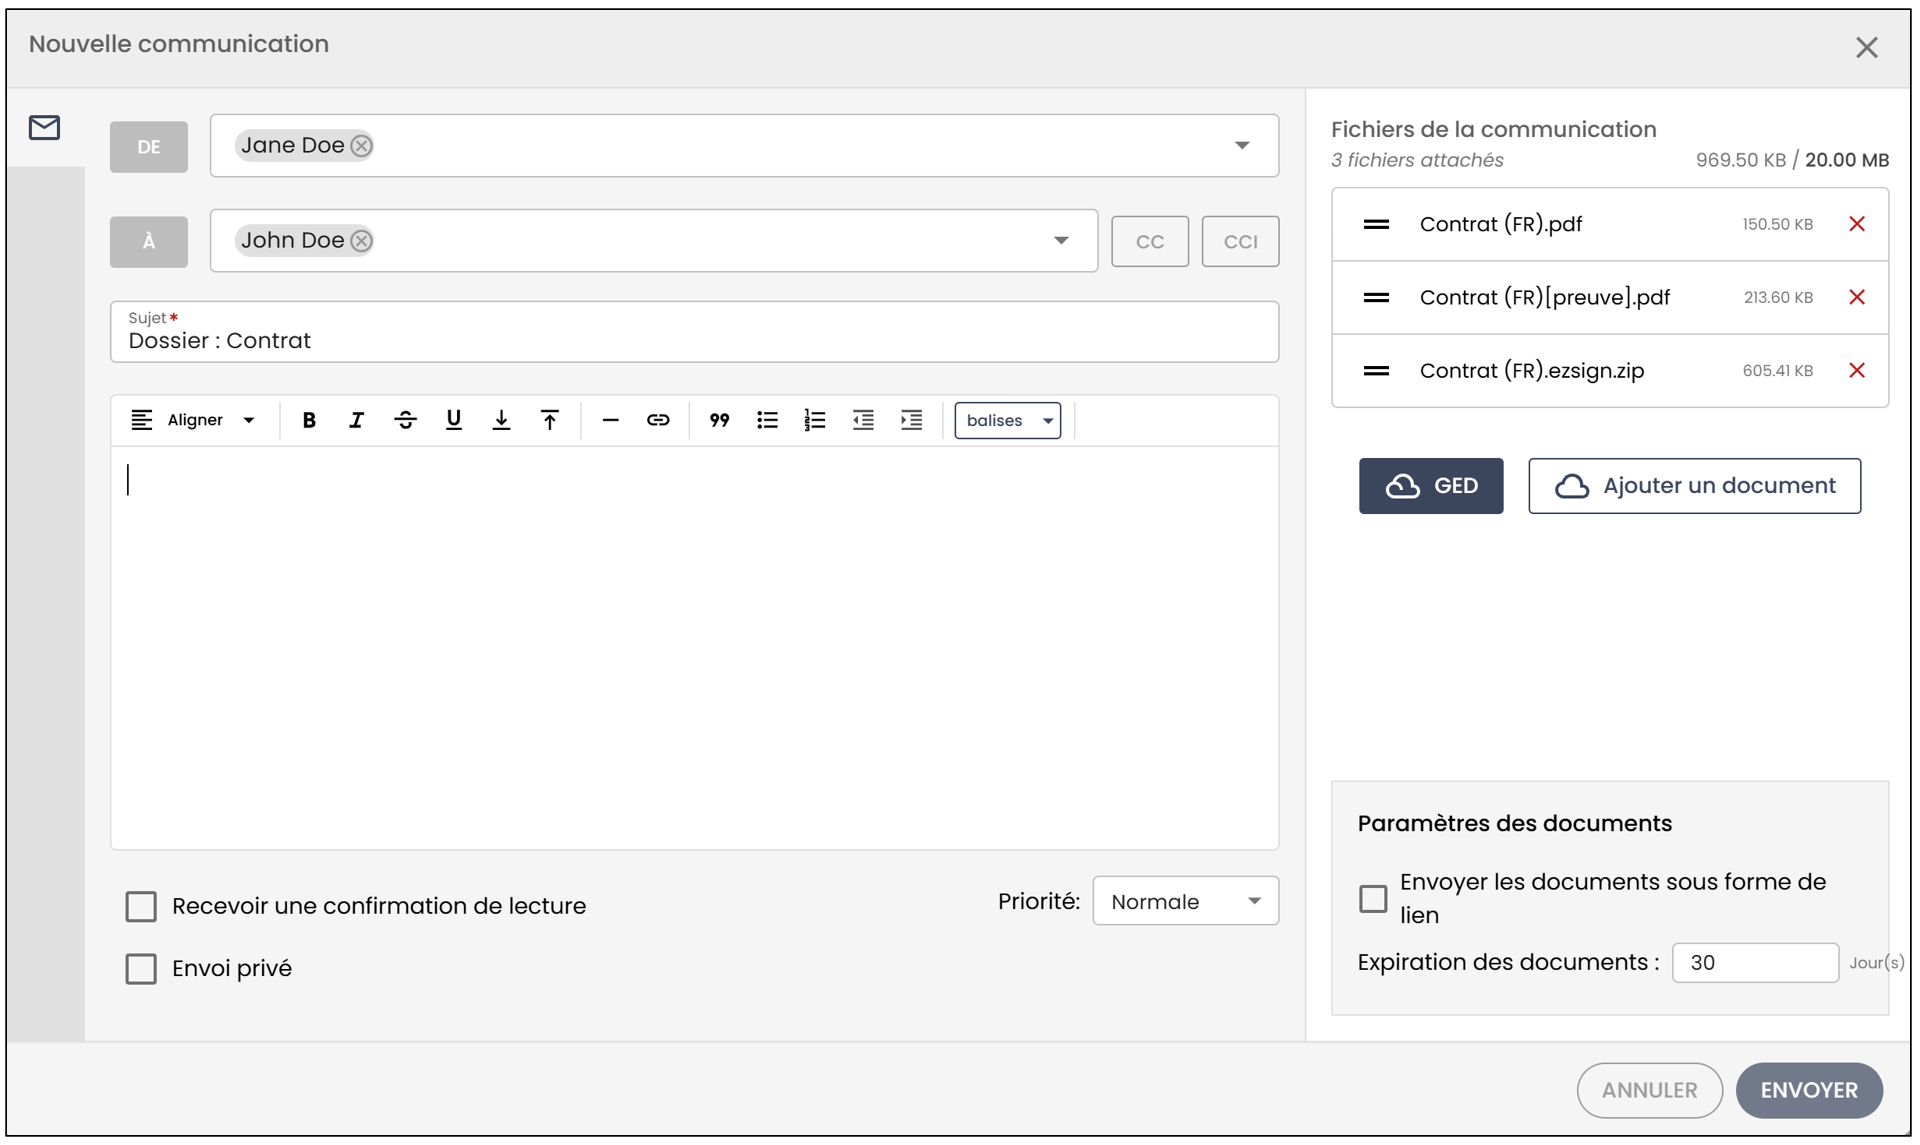Image resolution: width=1920 pixels, height=1145 pixels.
Task: Click Ajouter un document button
Action: (x=1694, y=486)
